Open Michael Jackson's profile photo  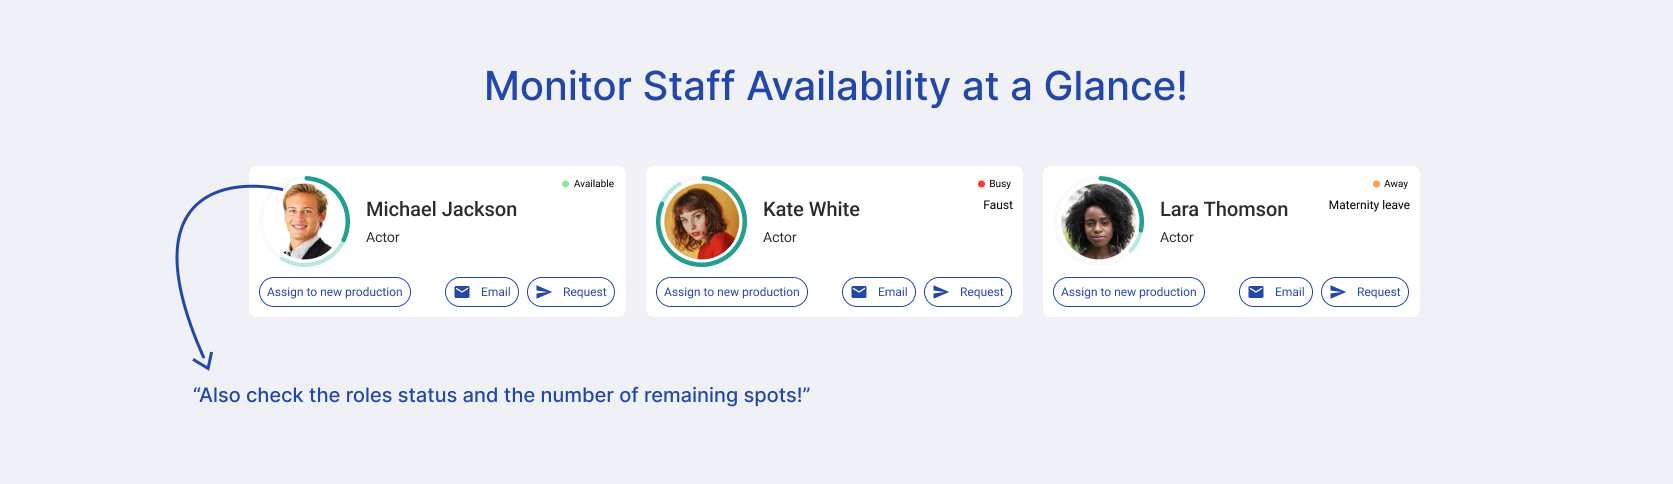pos(306,221)
